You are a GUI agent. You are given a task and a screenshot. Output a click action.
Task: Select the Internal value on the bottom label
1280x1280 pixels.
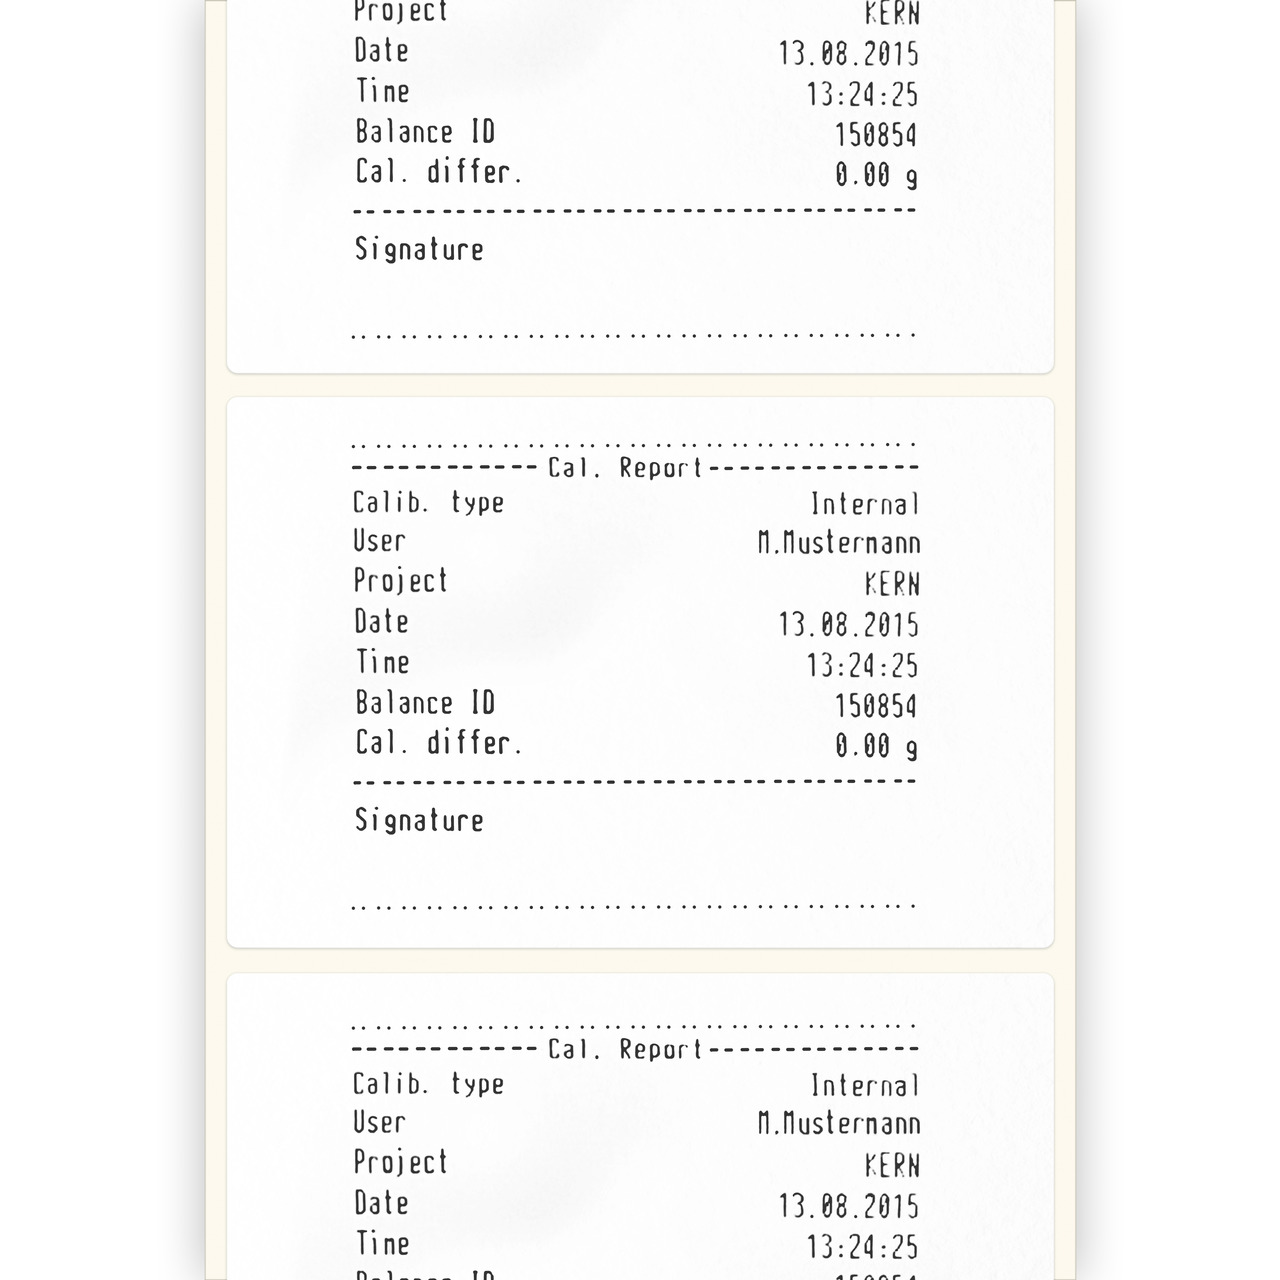point(864,1086)
